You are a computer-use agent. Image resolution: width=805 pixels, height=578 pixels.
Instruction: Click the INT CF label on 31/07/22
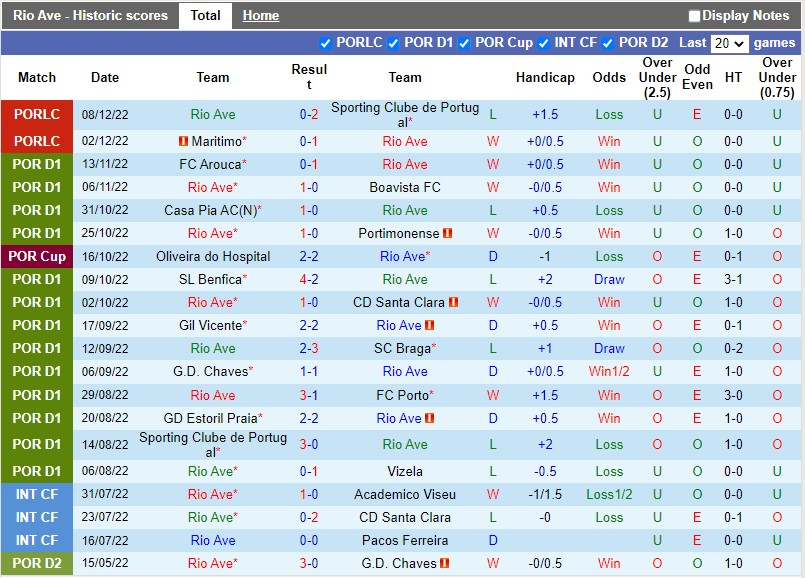pos(37,494)
